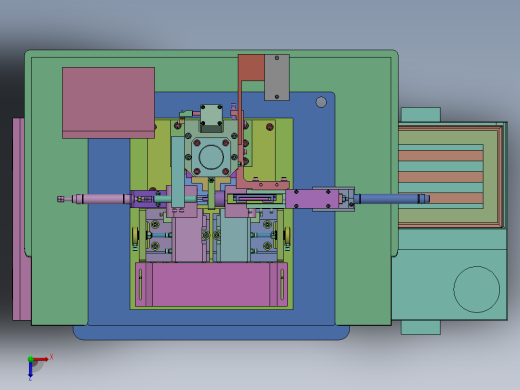520x390 pixels.
Task: Select the teal tab below the teal box
Action: point(421,327)
